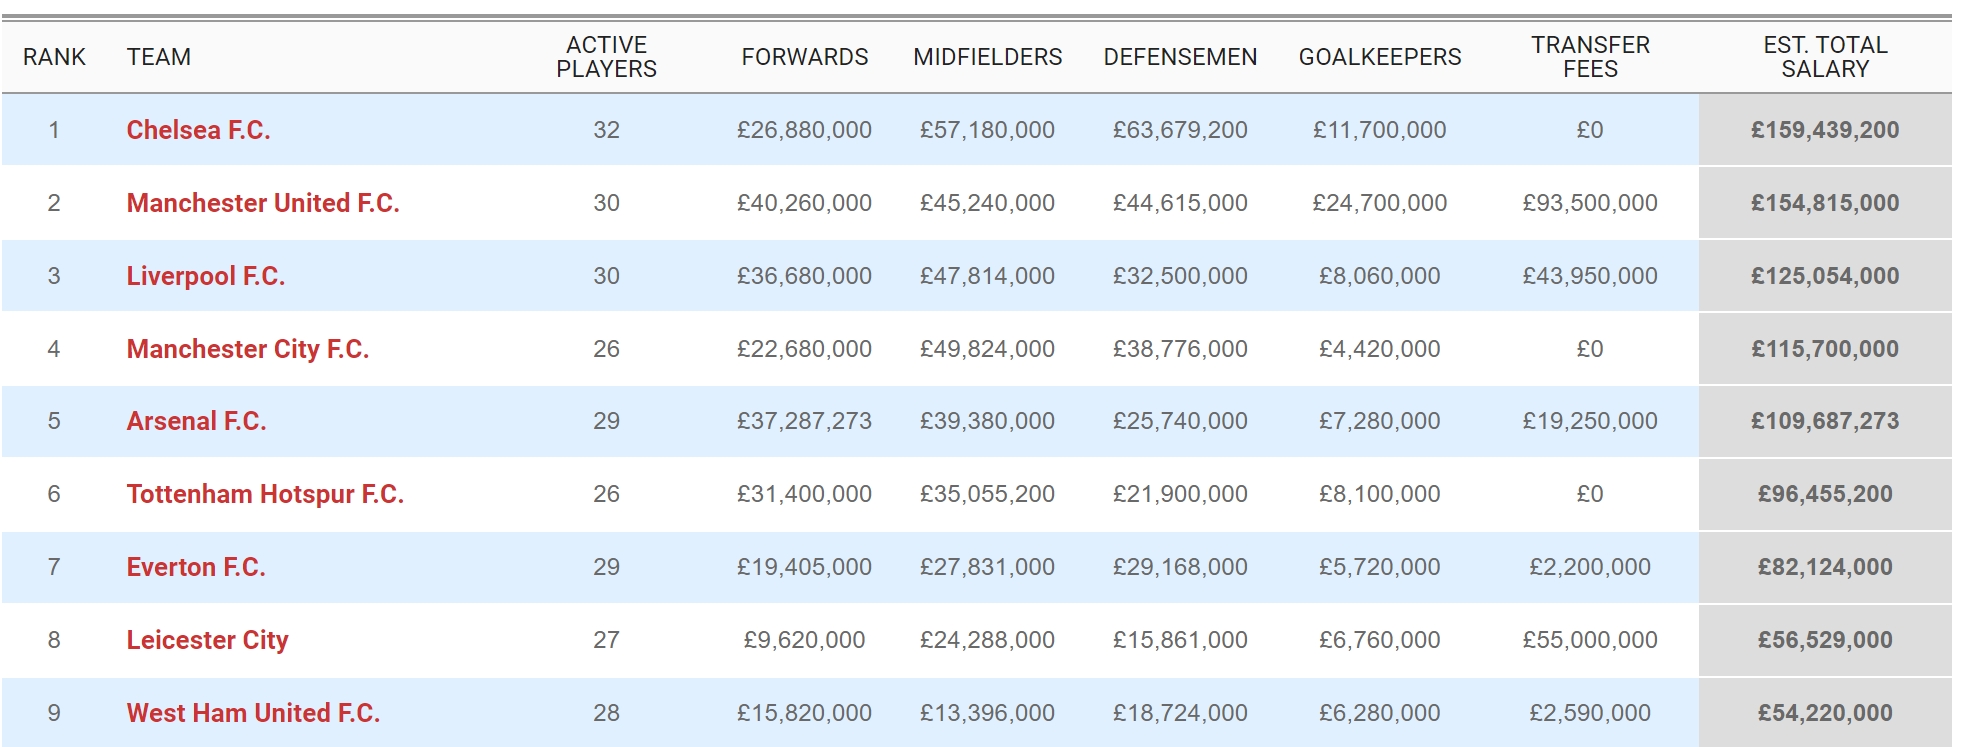
Task: Open the Arsenal F.C. team link
Action: (x=196, y=421)
